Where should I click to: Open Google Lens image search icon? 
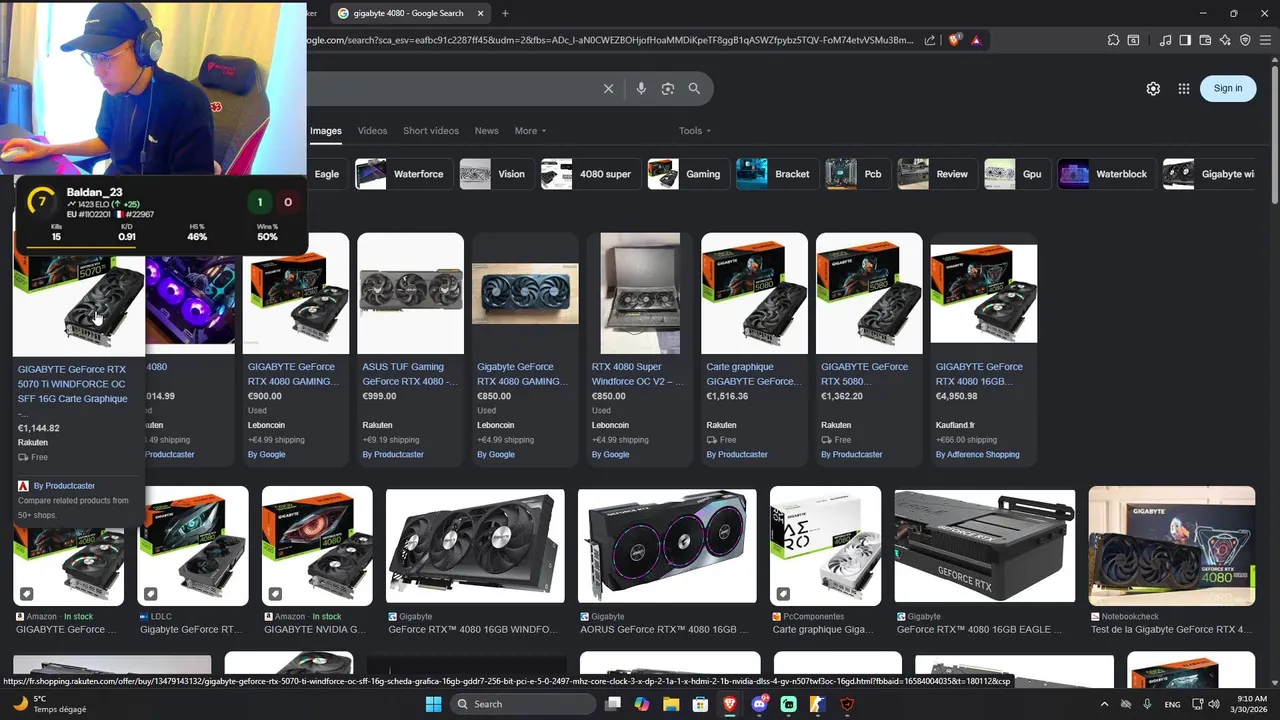click(667, 89)
